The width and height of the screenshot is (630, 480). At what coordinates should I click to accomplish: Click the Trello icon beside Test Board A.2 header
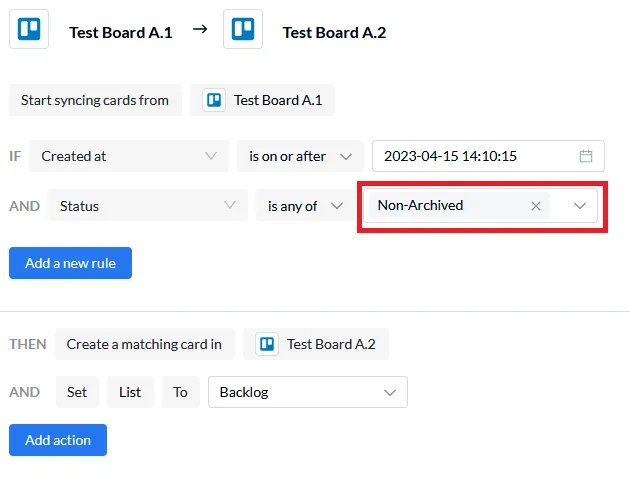[243, 29]
